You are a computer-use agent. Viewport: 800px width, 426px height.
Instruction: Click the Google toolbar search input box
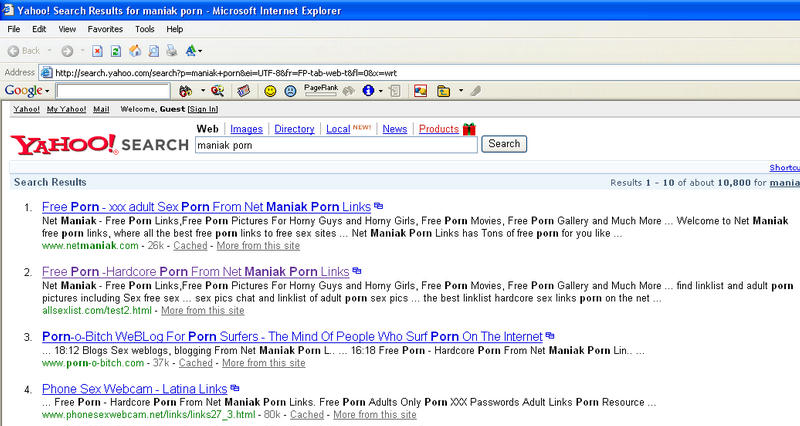pos(113,91)
